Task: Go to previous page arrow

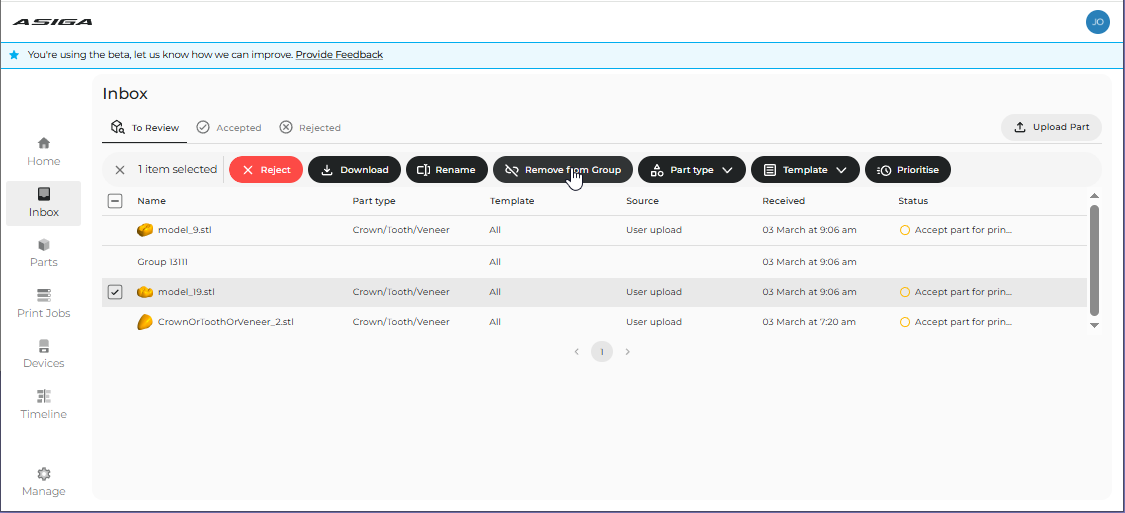Action: click(576, 352)
